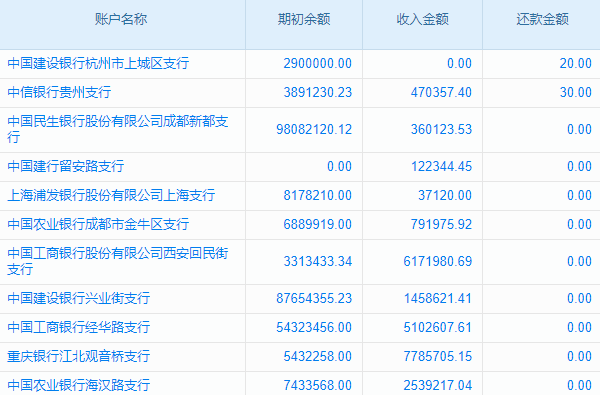Open 中国工商银行股份有限公司西安回民街支行 link
Screen dimensions: 600x395
[118, 261]
